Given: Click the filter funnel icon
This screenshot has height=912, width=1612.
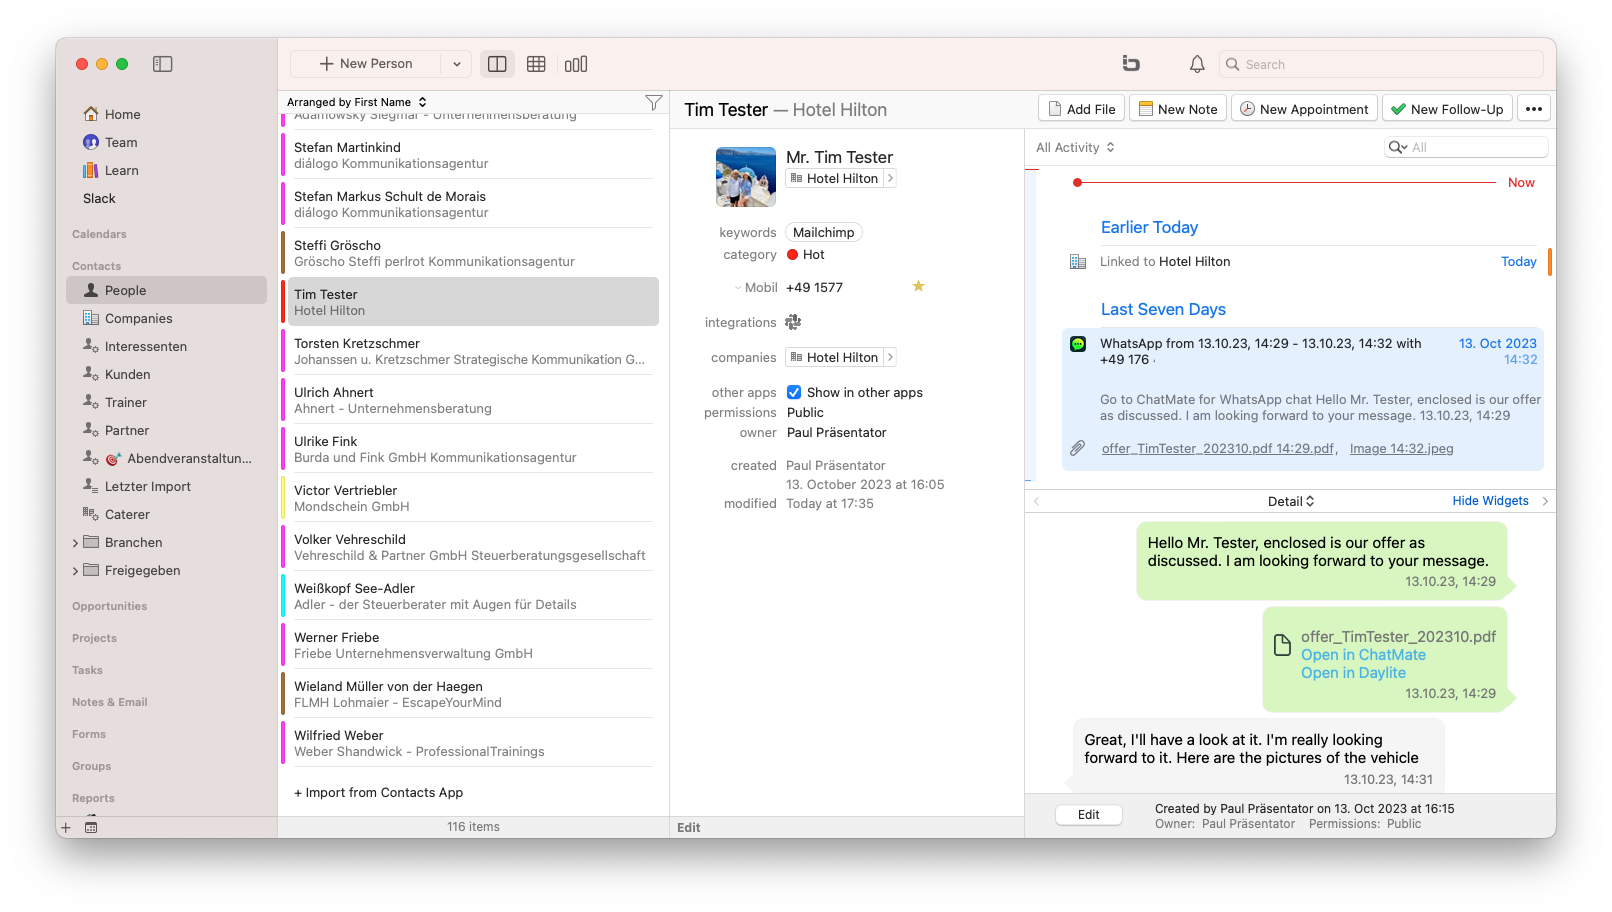Looking at the screenshot, I should [654, 102].
